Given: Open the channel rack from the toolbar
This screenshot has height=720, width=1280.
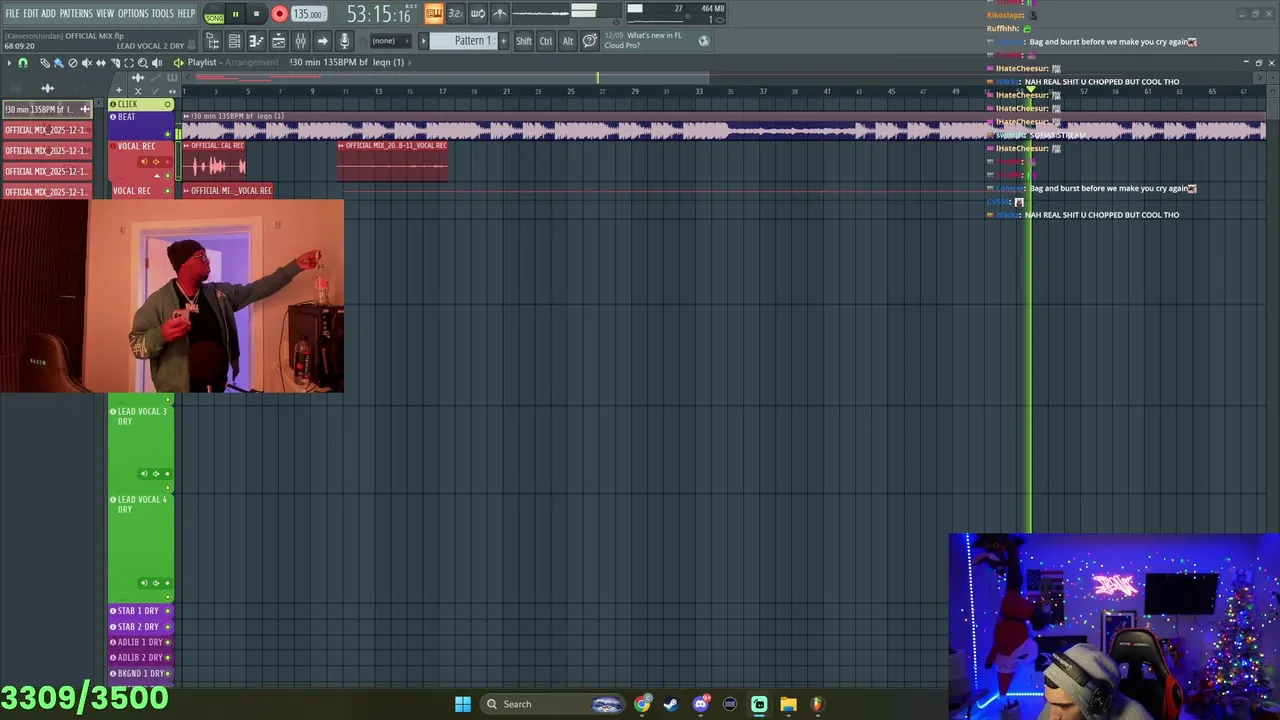Looking at the screenshot, I should [x=234, y=41].
